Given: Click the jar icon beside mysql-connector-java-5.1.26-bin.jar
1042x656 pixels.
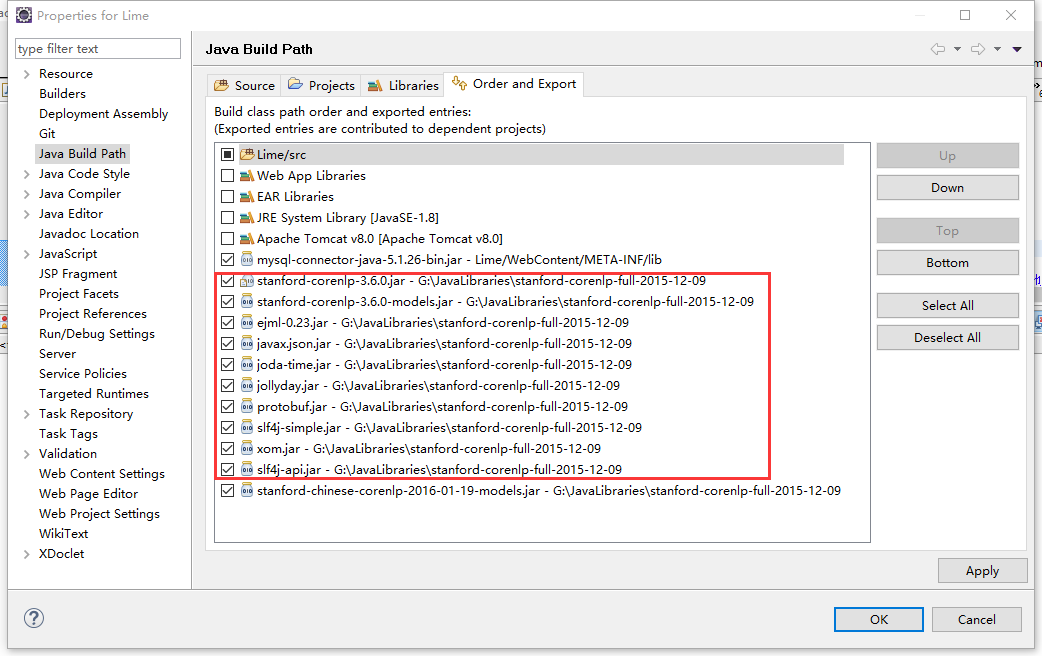Looking at the screenshot, I should click(x=246, y=259).
